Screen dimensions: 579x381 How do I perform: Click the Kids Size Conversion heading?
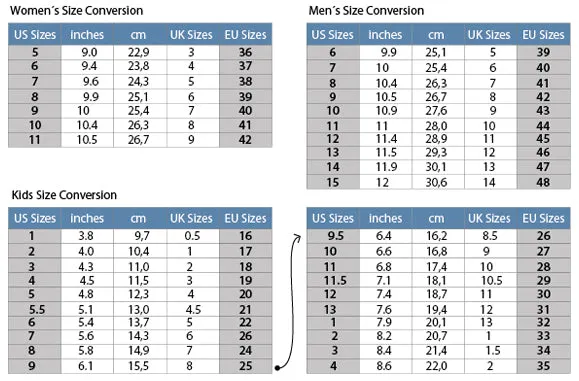pos(64,195)
